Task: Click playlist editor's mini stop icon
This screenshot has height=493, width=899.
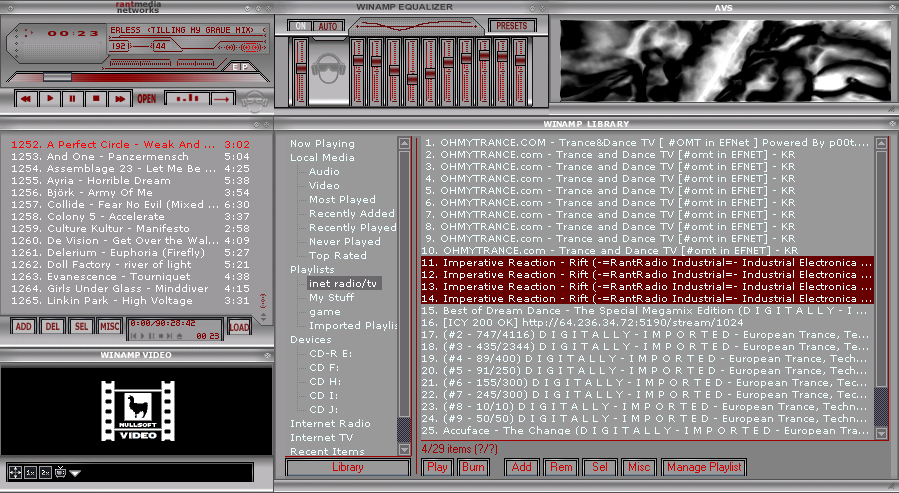Action: click(161, 336)
